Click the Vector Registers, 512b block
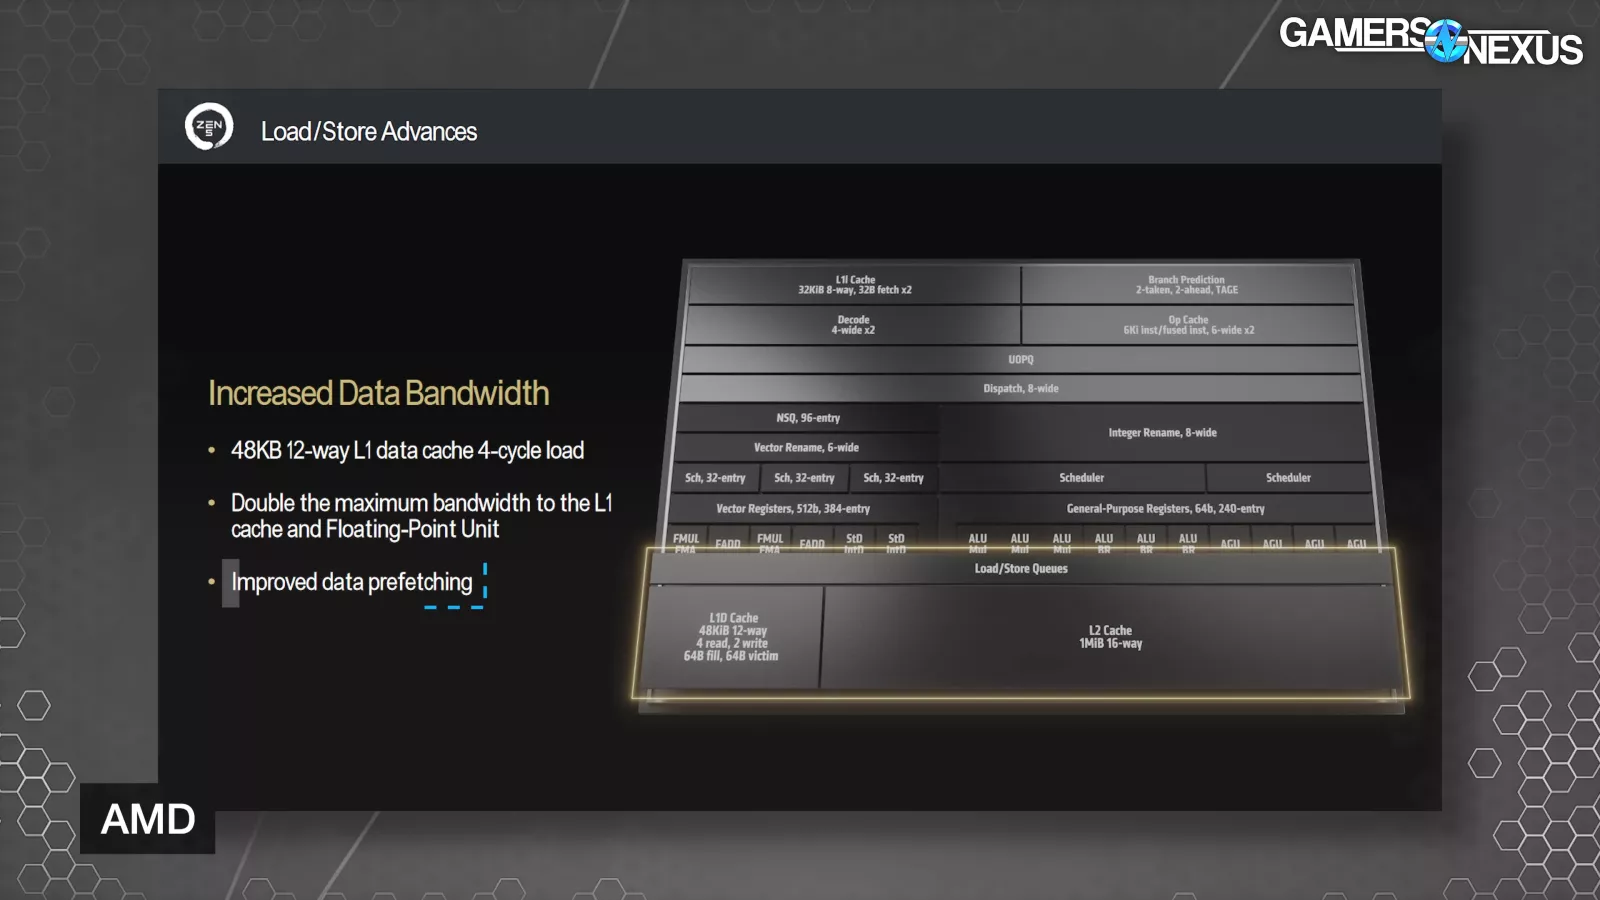The image size is (1600, 900). (x=793, y=508)
